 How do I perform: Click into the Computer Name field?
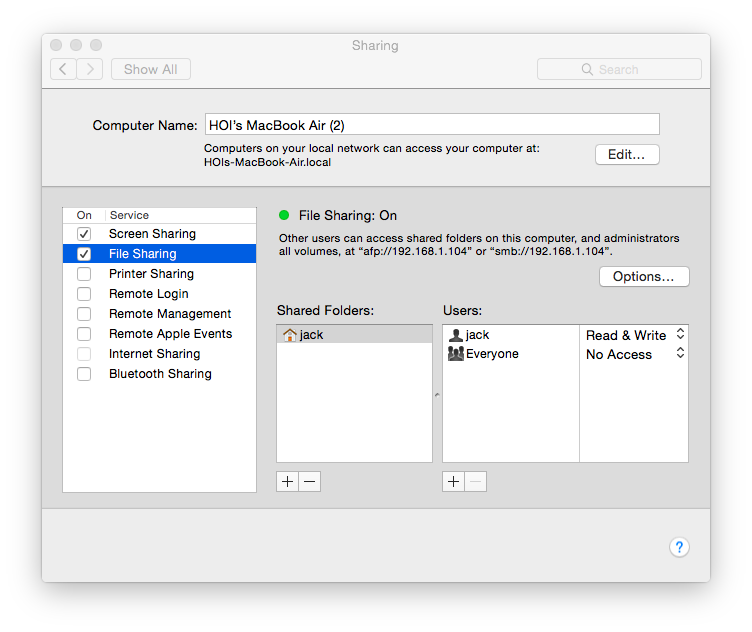432,125
